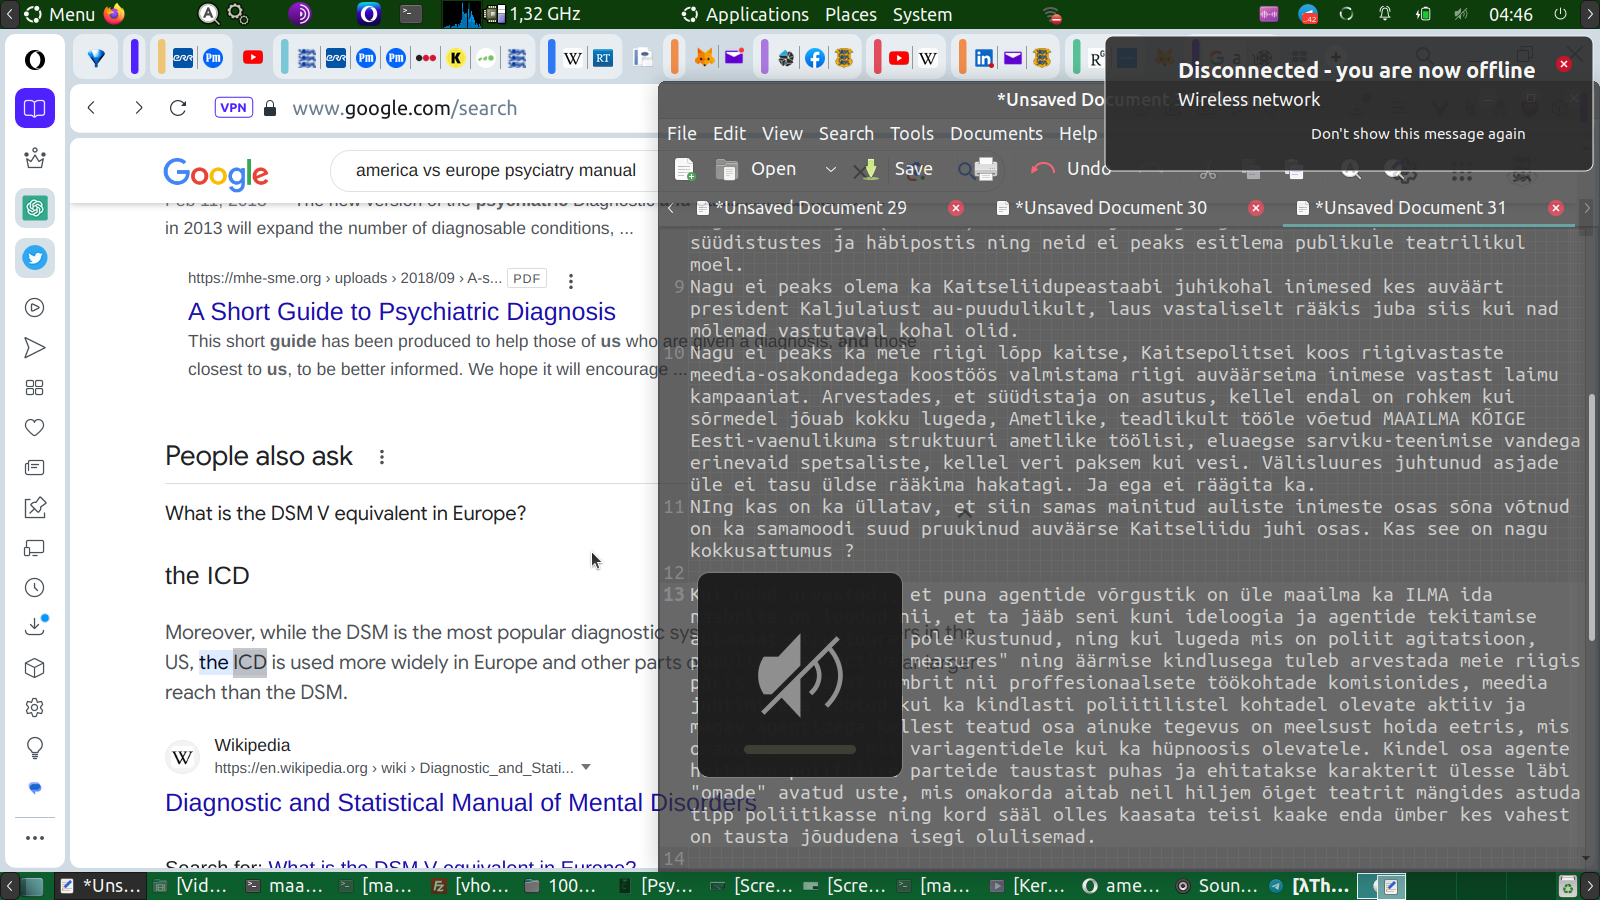The height and width of the screenshot is (900, 1600).
Task: Open Twitter from the Opera sidebar
Action: click(x=35, y=258)
